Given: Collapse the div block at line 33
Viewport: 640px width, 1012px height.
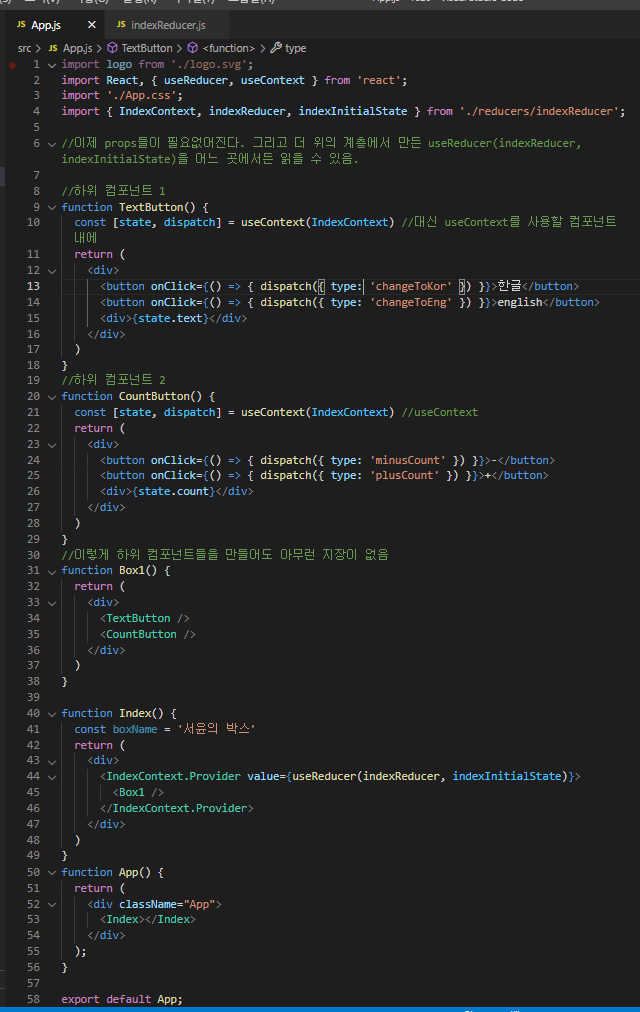Looking at the screenshot, I should pyautogui.click(x=52, y=602).
